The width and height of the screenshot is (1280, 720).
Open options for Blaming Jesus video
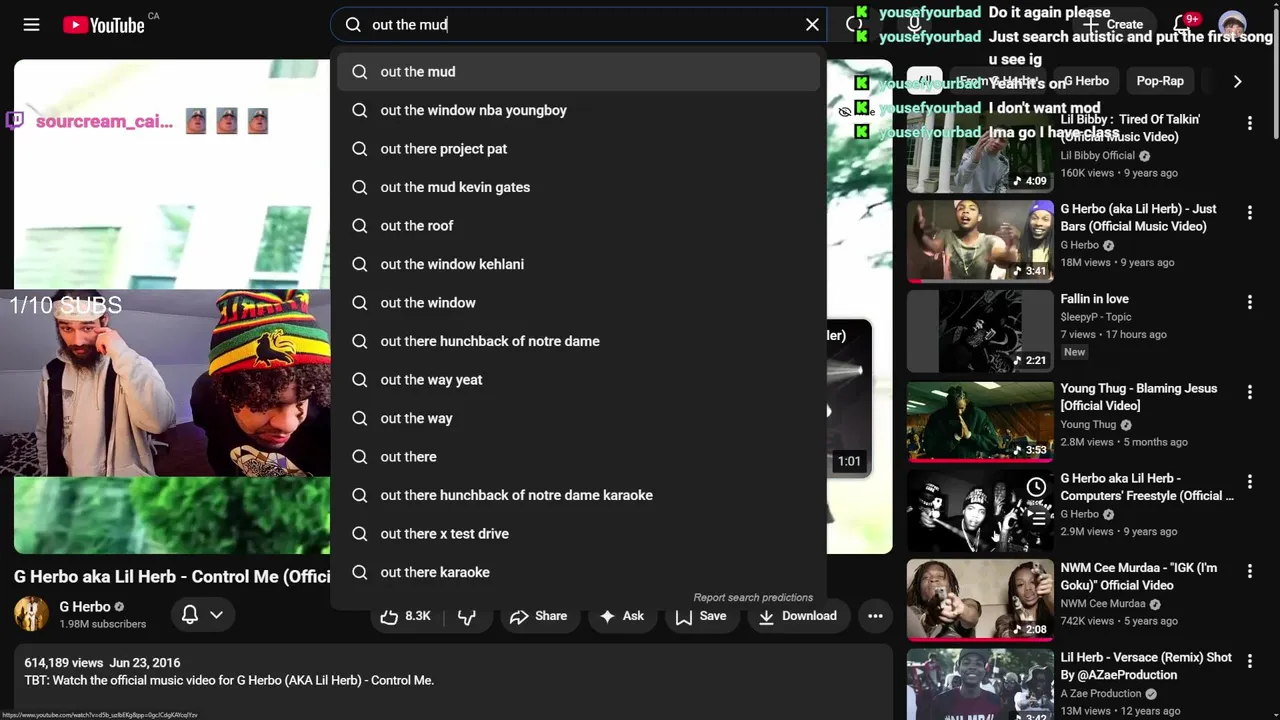click(1249, 393)
